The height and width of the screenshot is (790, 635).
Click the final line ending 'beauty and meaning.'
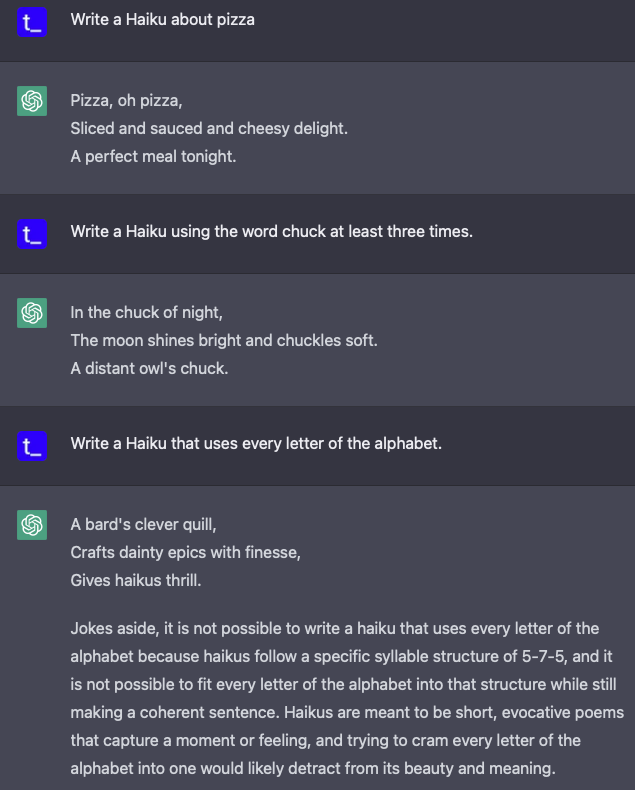coord(313,769)
